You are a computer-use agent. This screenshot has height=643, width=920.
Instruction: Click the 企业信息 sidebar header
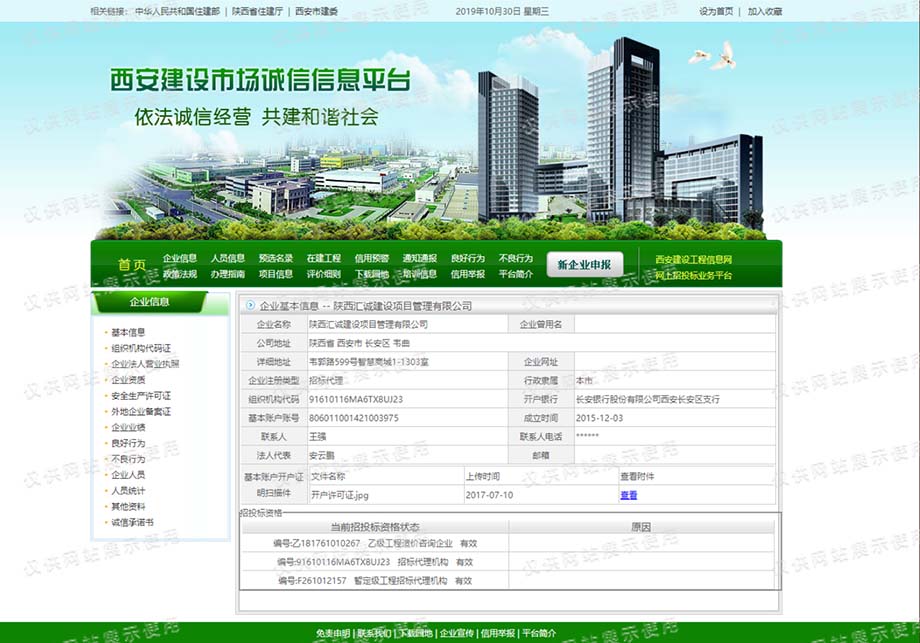click(149, 302)
